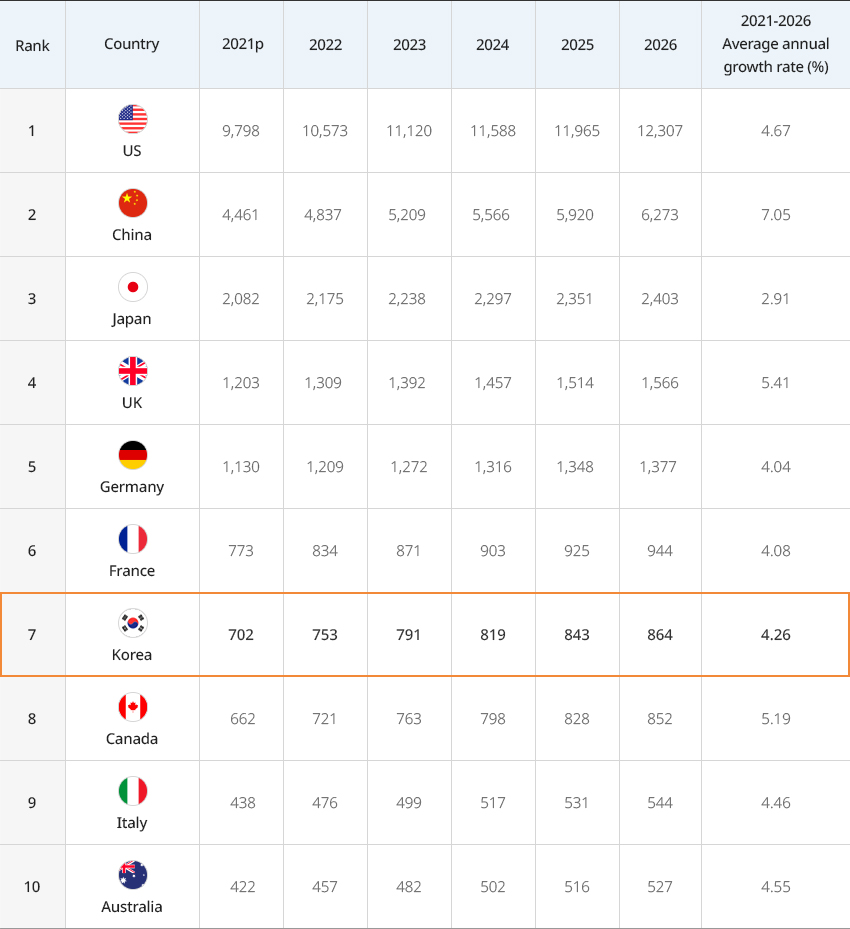Image resolution: width=850 pixels, height=929 pixels.
Task: Select the Average annual growth rate header
Action: 775,44
